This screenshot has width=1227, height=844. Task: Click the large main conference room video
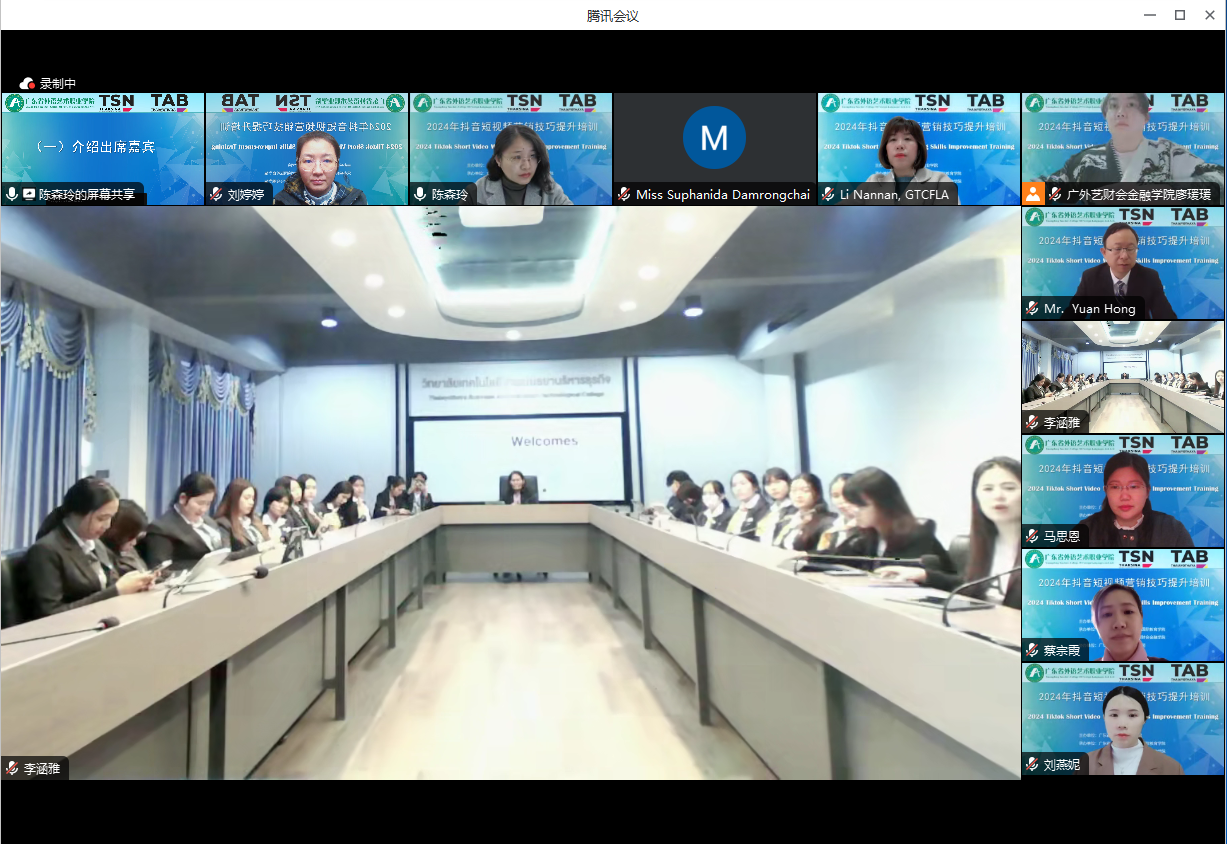click(x=510, y=490)
